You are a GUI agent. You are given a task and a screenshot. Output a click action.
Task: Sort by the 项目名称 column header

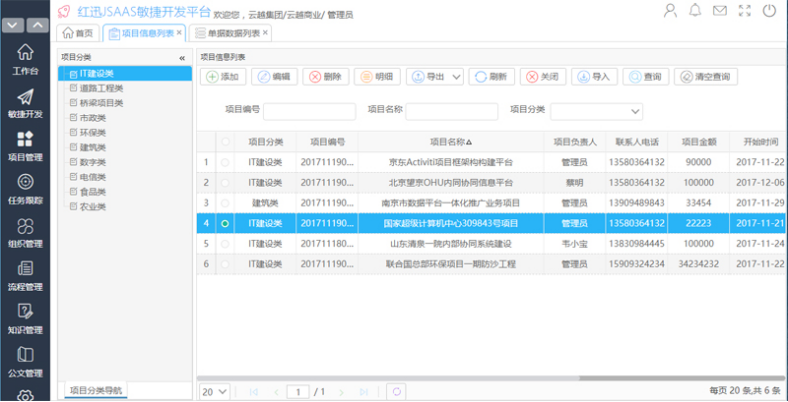tap(451, 142)
